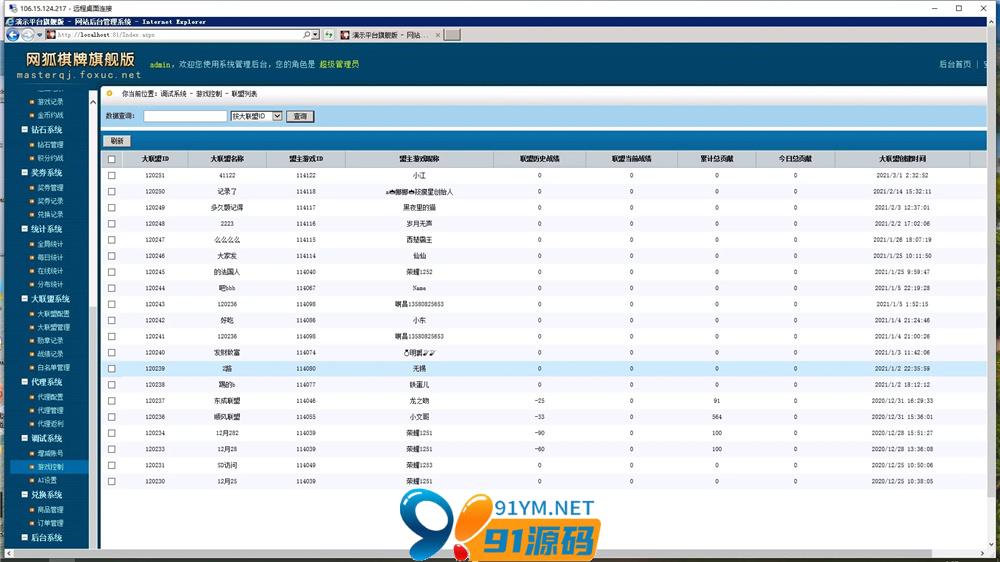Screen dimensions: 1000x562
Task: Click the sidebar scroll-up arrow
Action: click(92, 102)
